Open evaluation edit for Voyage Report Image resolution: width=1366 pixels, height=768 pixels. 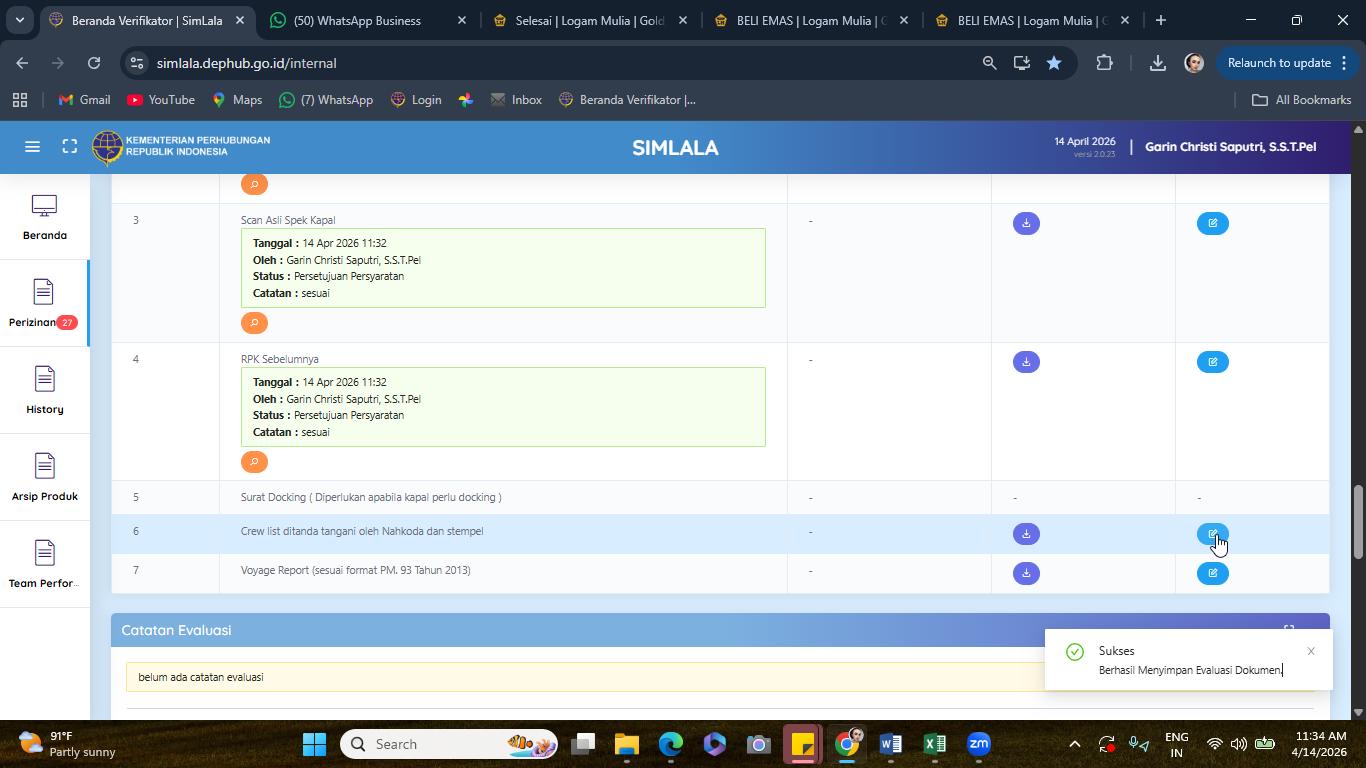[x=1212, y=573]
